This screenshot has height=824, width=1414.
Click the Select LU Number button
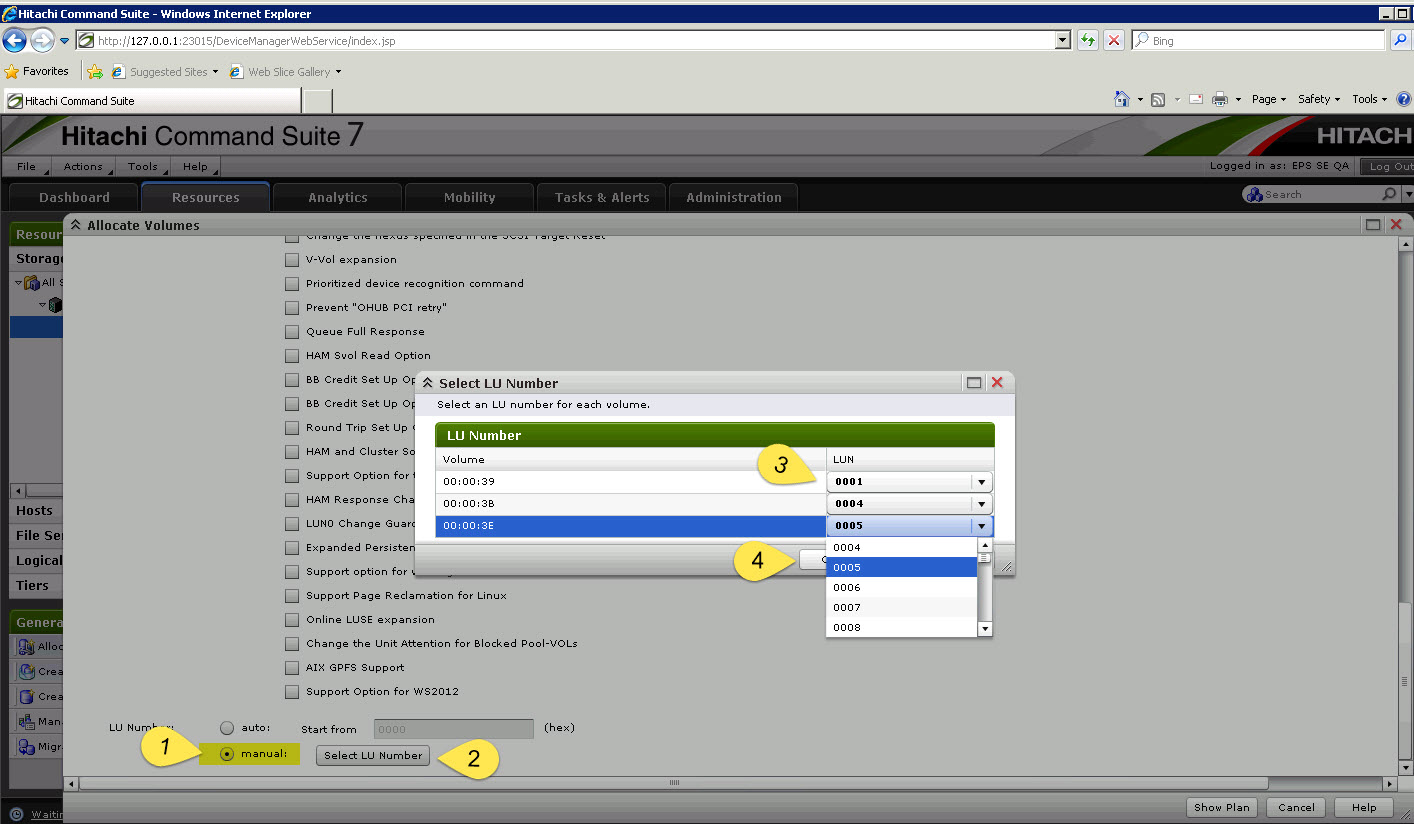(373, 755)
